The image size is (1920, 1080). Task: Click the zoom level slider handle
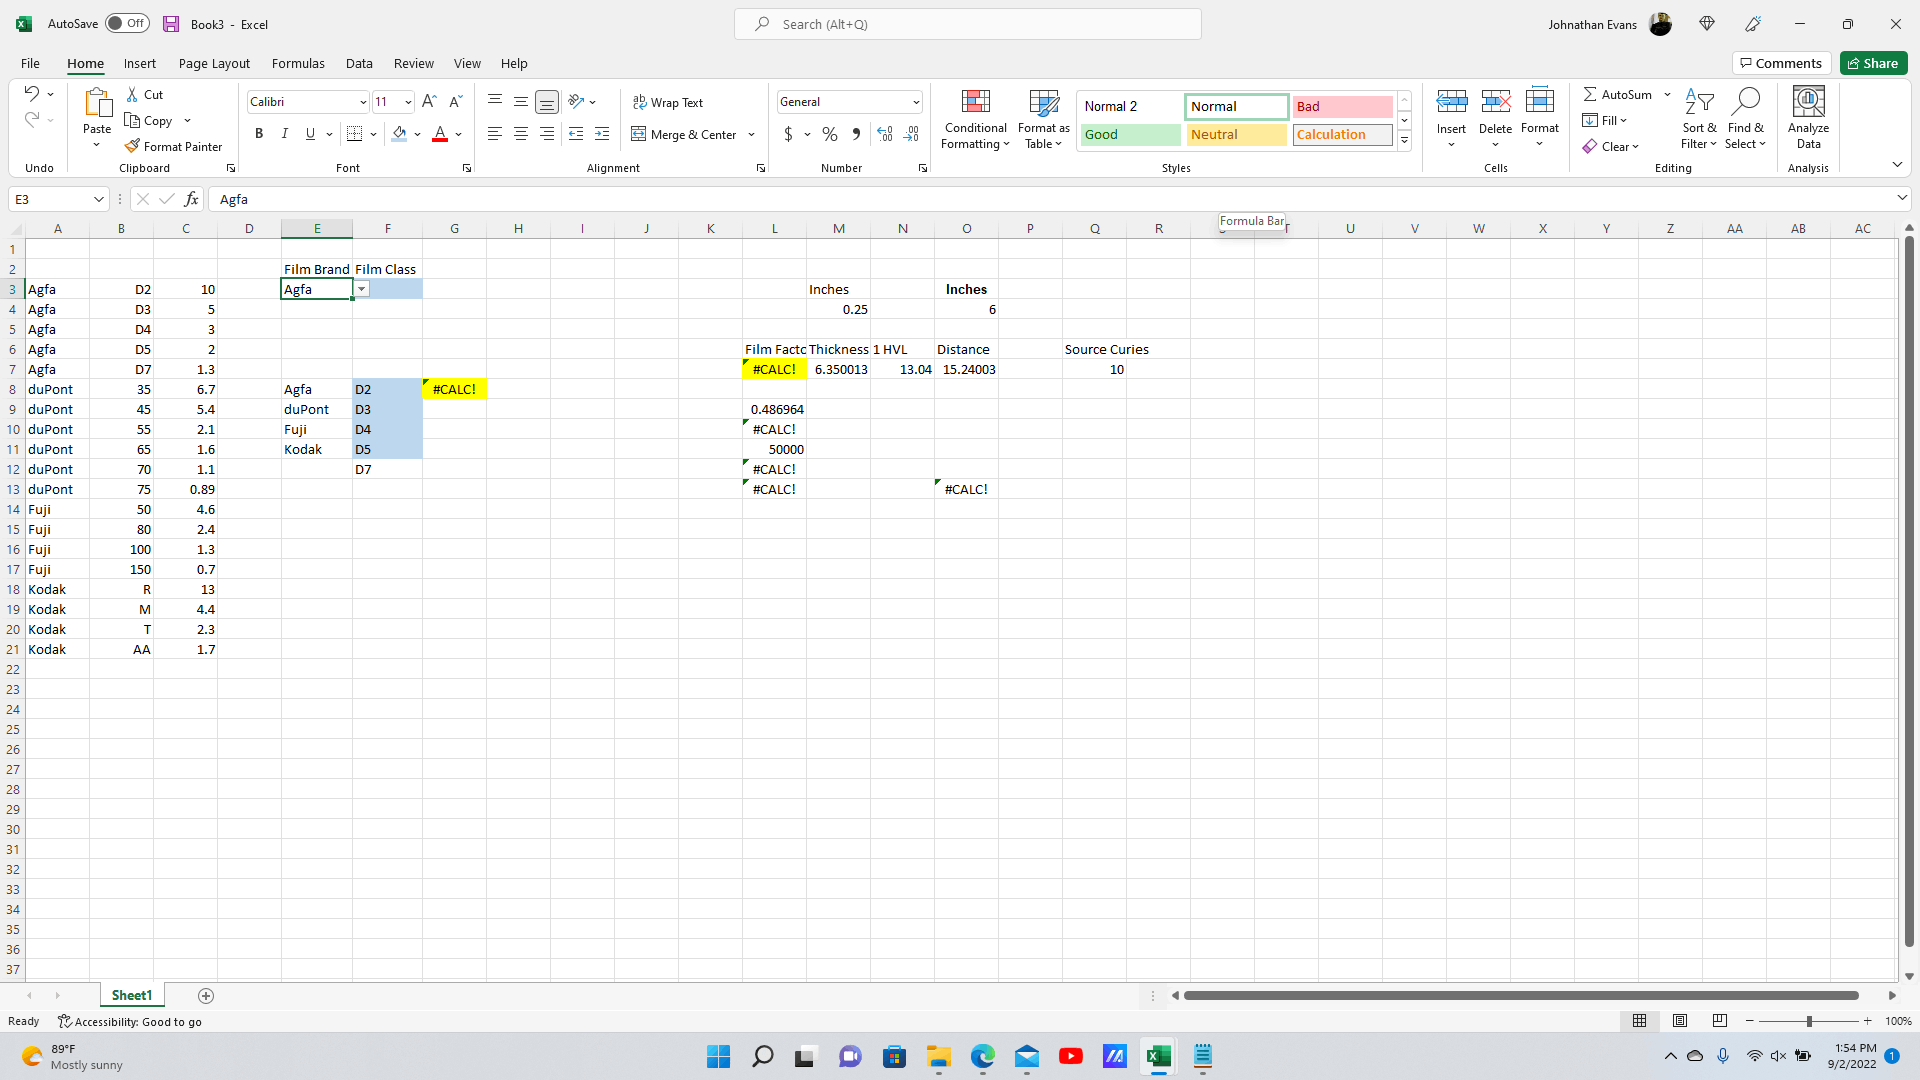tap(1808, 1021)
